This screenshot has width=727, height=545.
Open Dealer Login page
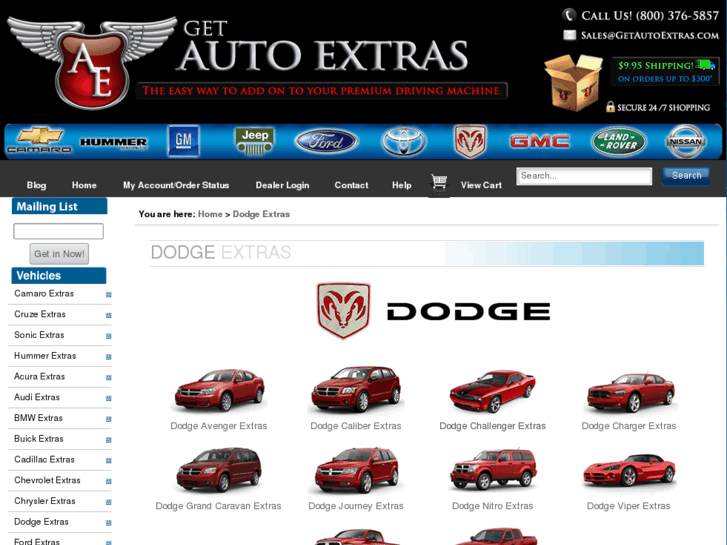pos(282,185)
